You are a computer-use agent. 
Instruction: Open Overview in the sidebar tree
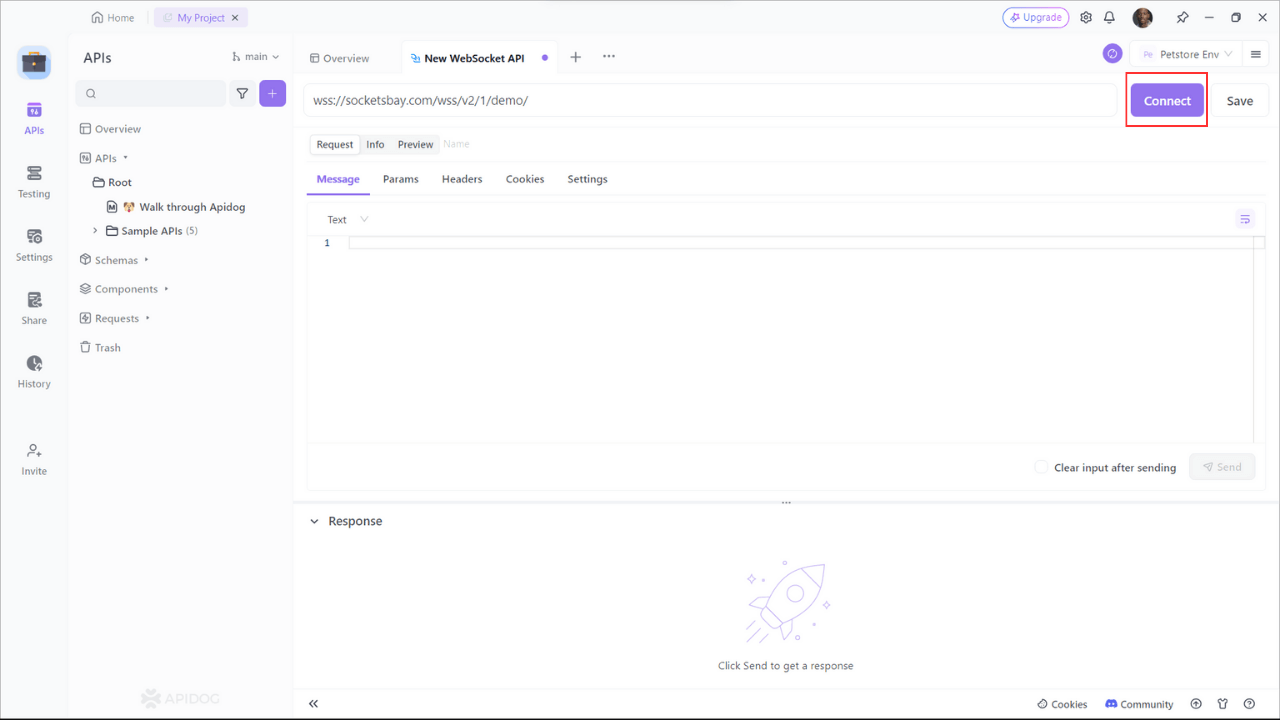pos(110,129)
